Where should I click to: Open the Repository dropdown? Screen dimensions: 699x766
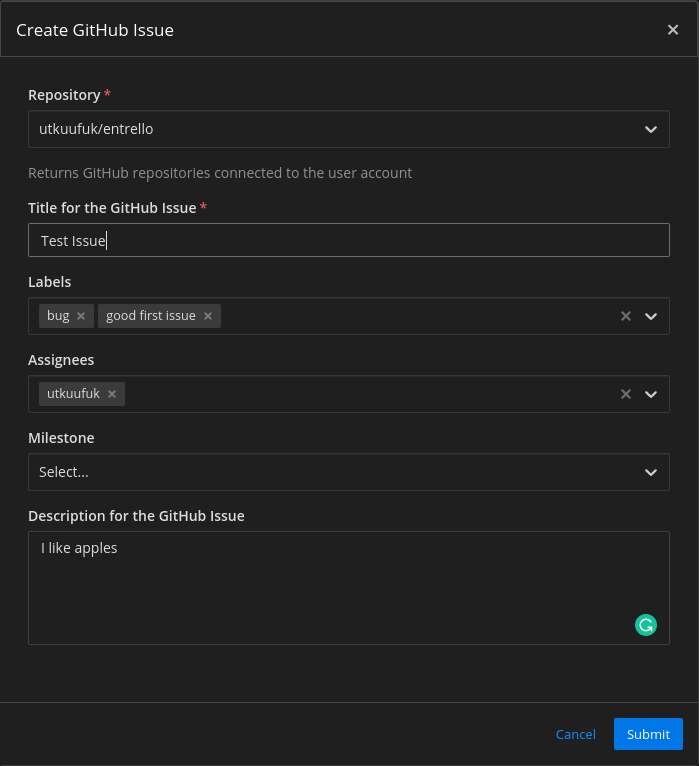[x=349, y=129]
